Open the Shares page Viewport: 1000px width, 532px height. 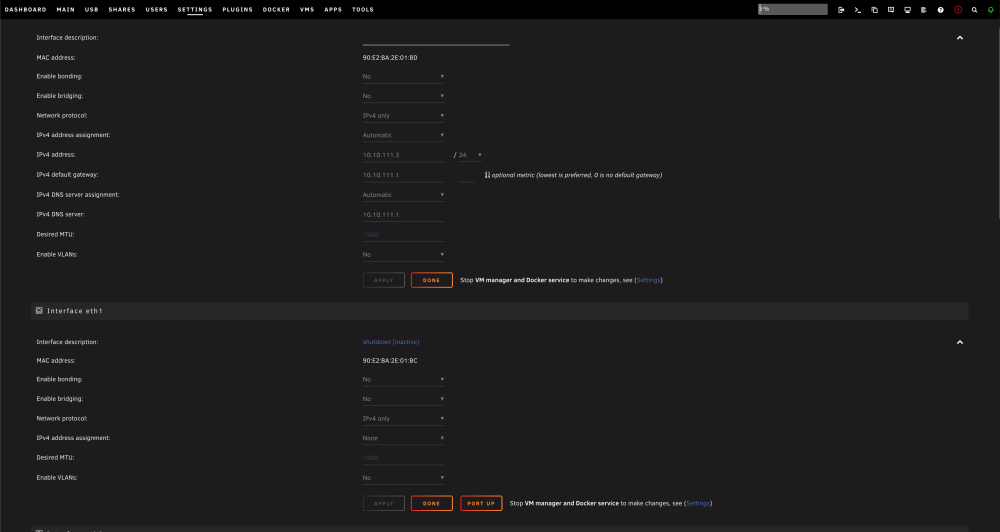[122, 10]
